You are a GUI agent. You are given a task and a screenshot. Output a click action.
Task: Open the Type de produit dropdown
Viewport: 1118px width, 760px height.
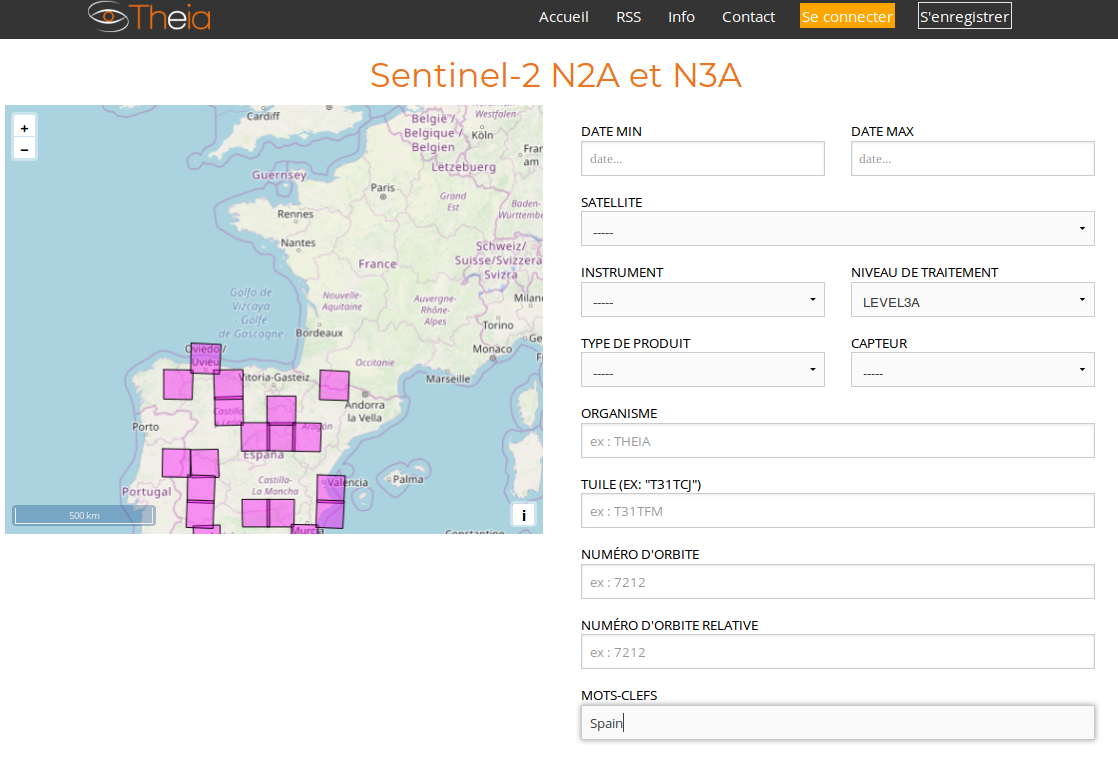tap(702, 369)
